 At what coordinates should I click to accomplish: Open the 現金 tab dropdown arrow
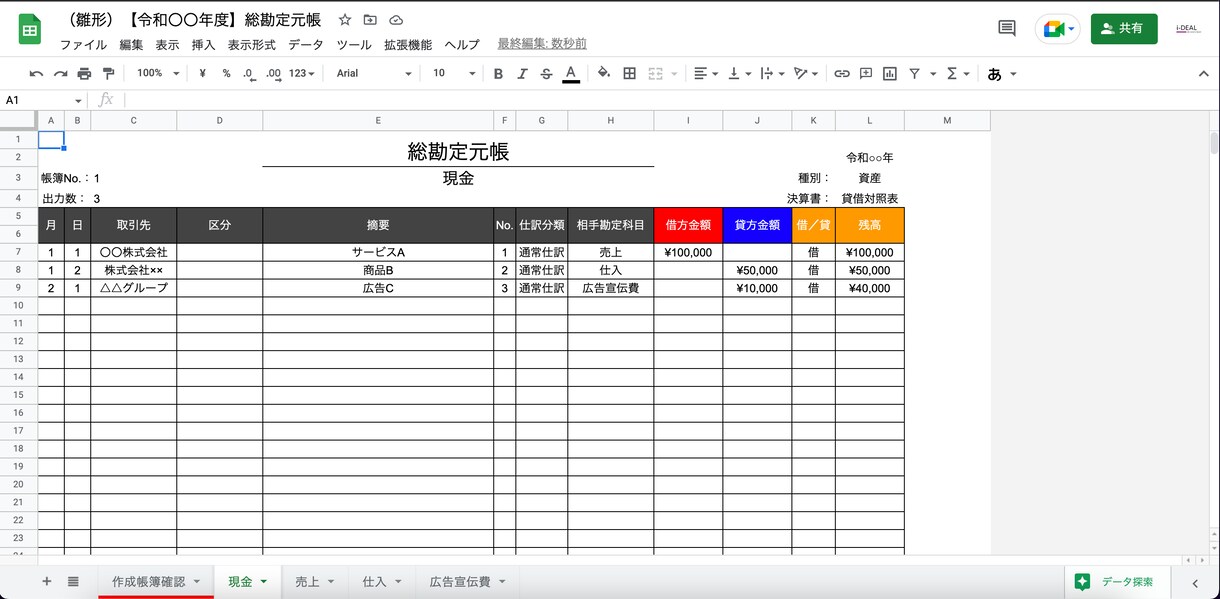[263, 582]
